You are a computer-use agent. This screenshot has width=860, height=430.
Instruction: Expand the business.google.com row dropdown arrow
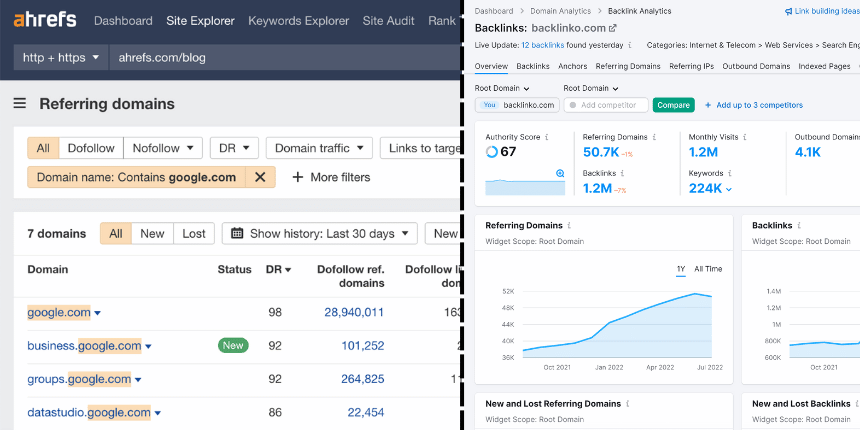148,347
